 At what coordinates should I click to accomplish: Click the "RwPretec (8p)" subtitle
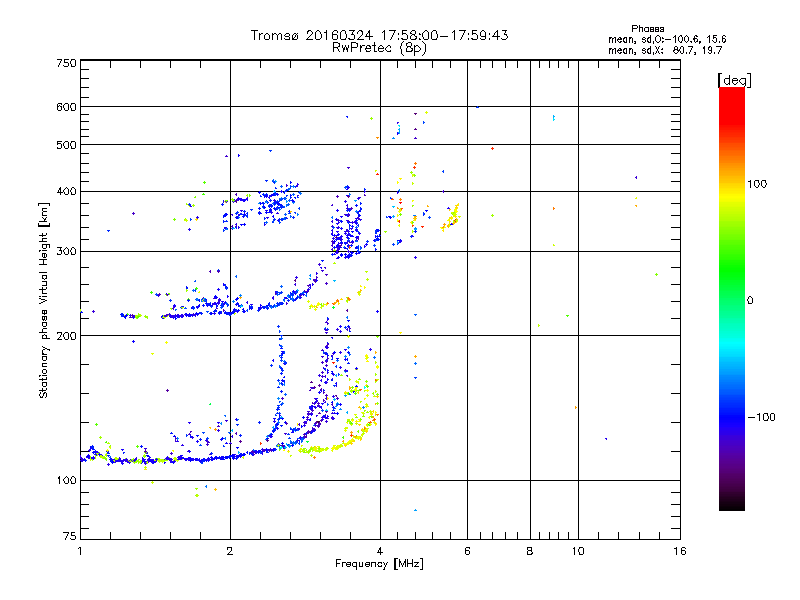tap(379, 48)
